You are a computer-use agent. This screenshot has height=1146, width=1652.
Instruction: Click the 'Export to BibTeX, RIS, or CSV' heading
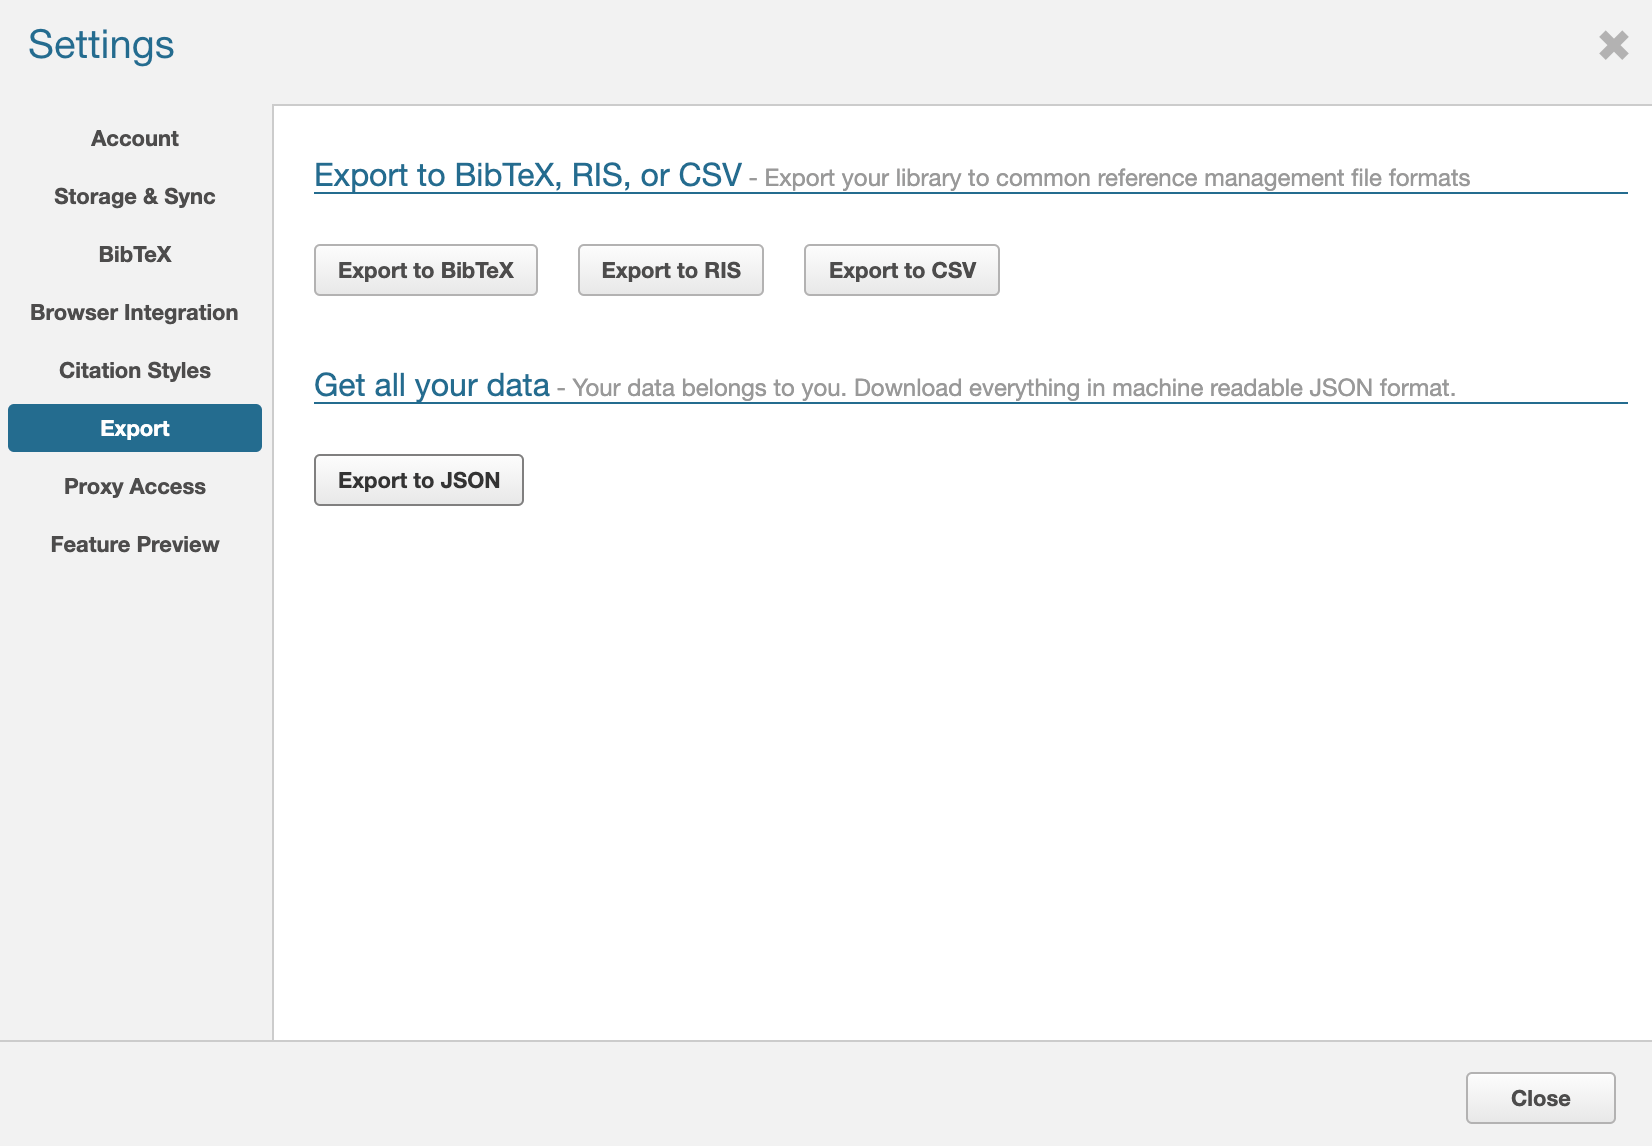[x=528, y=175]
